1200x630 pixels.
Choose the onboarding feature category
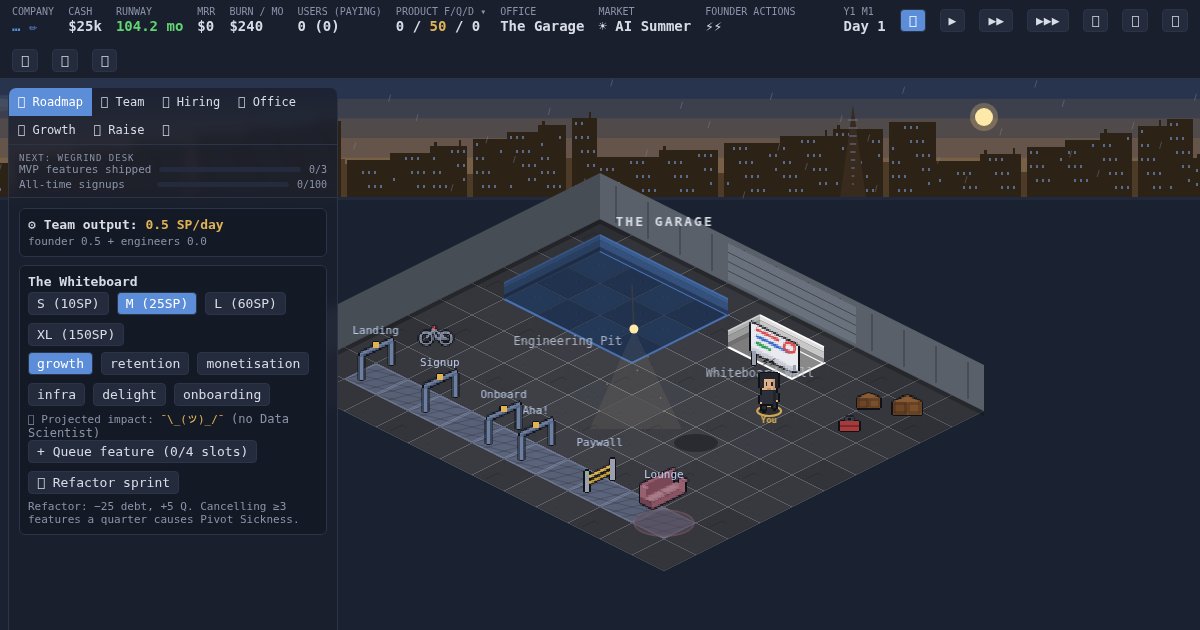(x=222, y=394)
